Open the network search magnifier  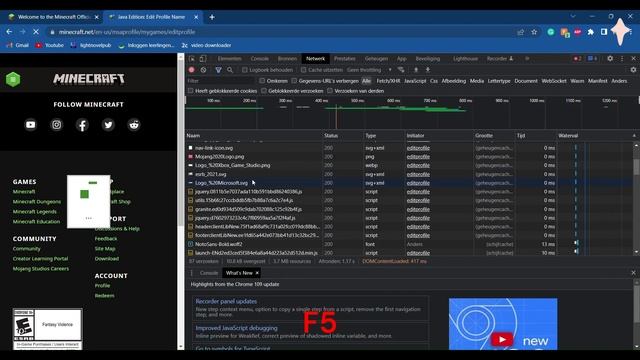coord(230,70)
